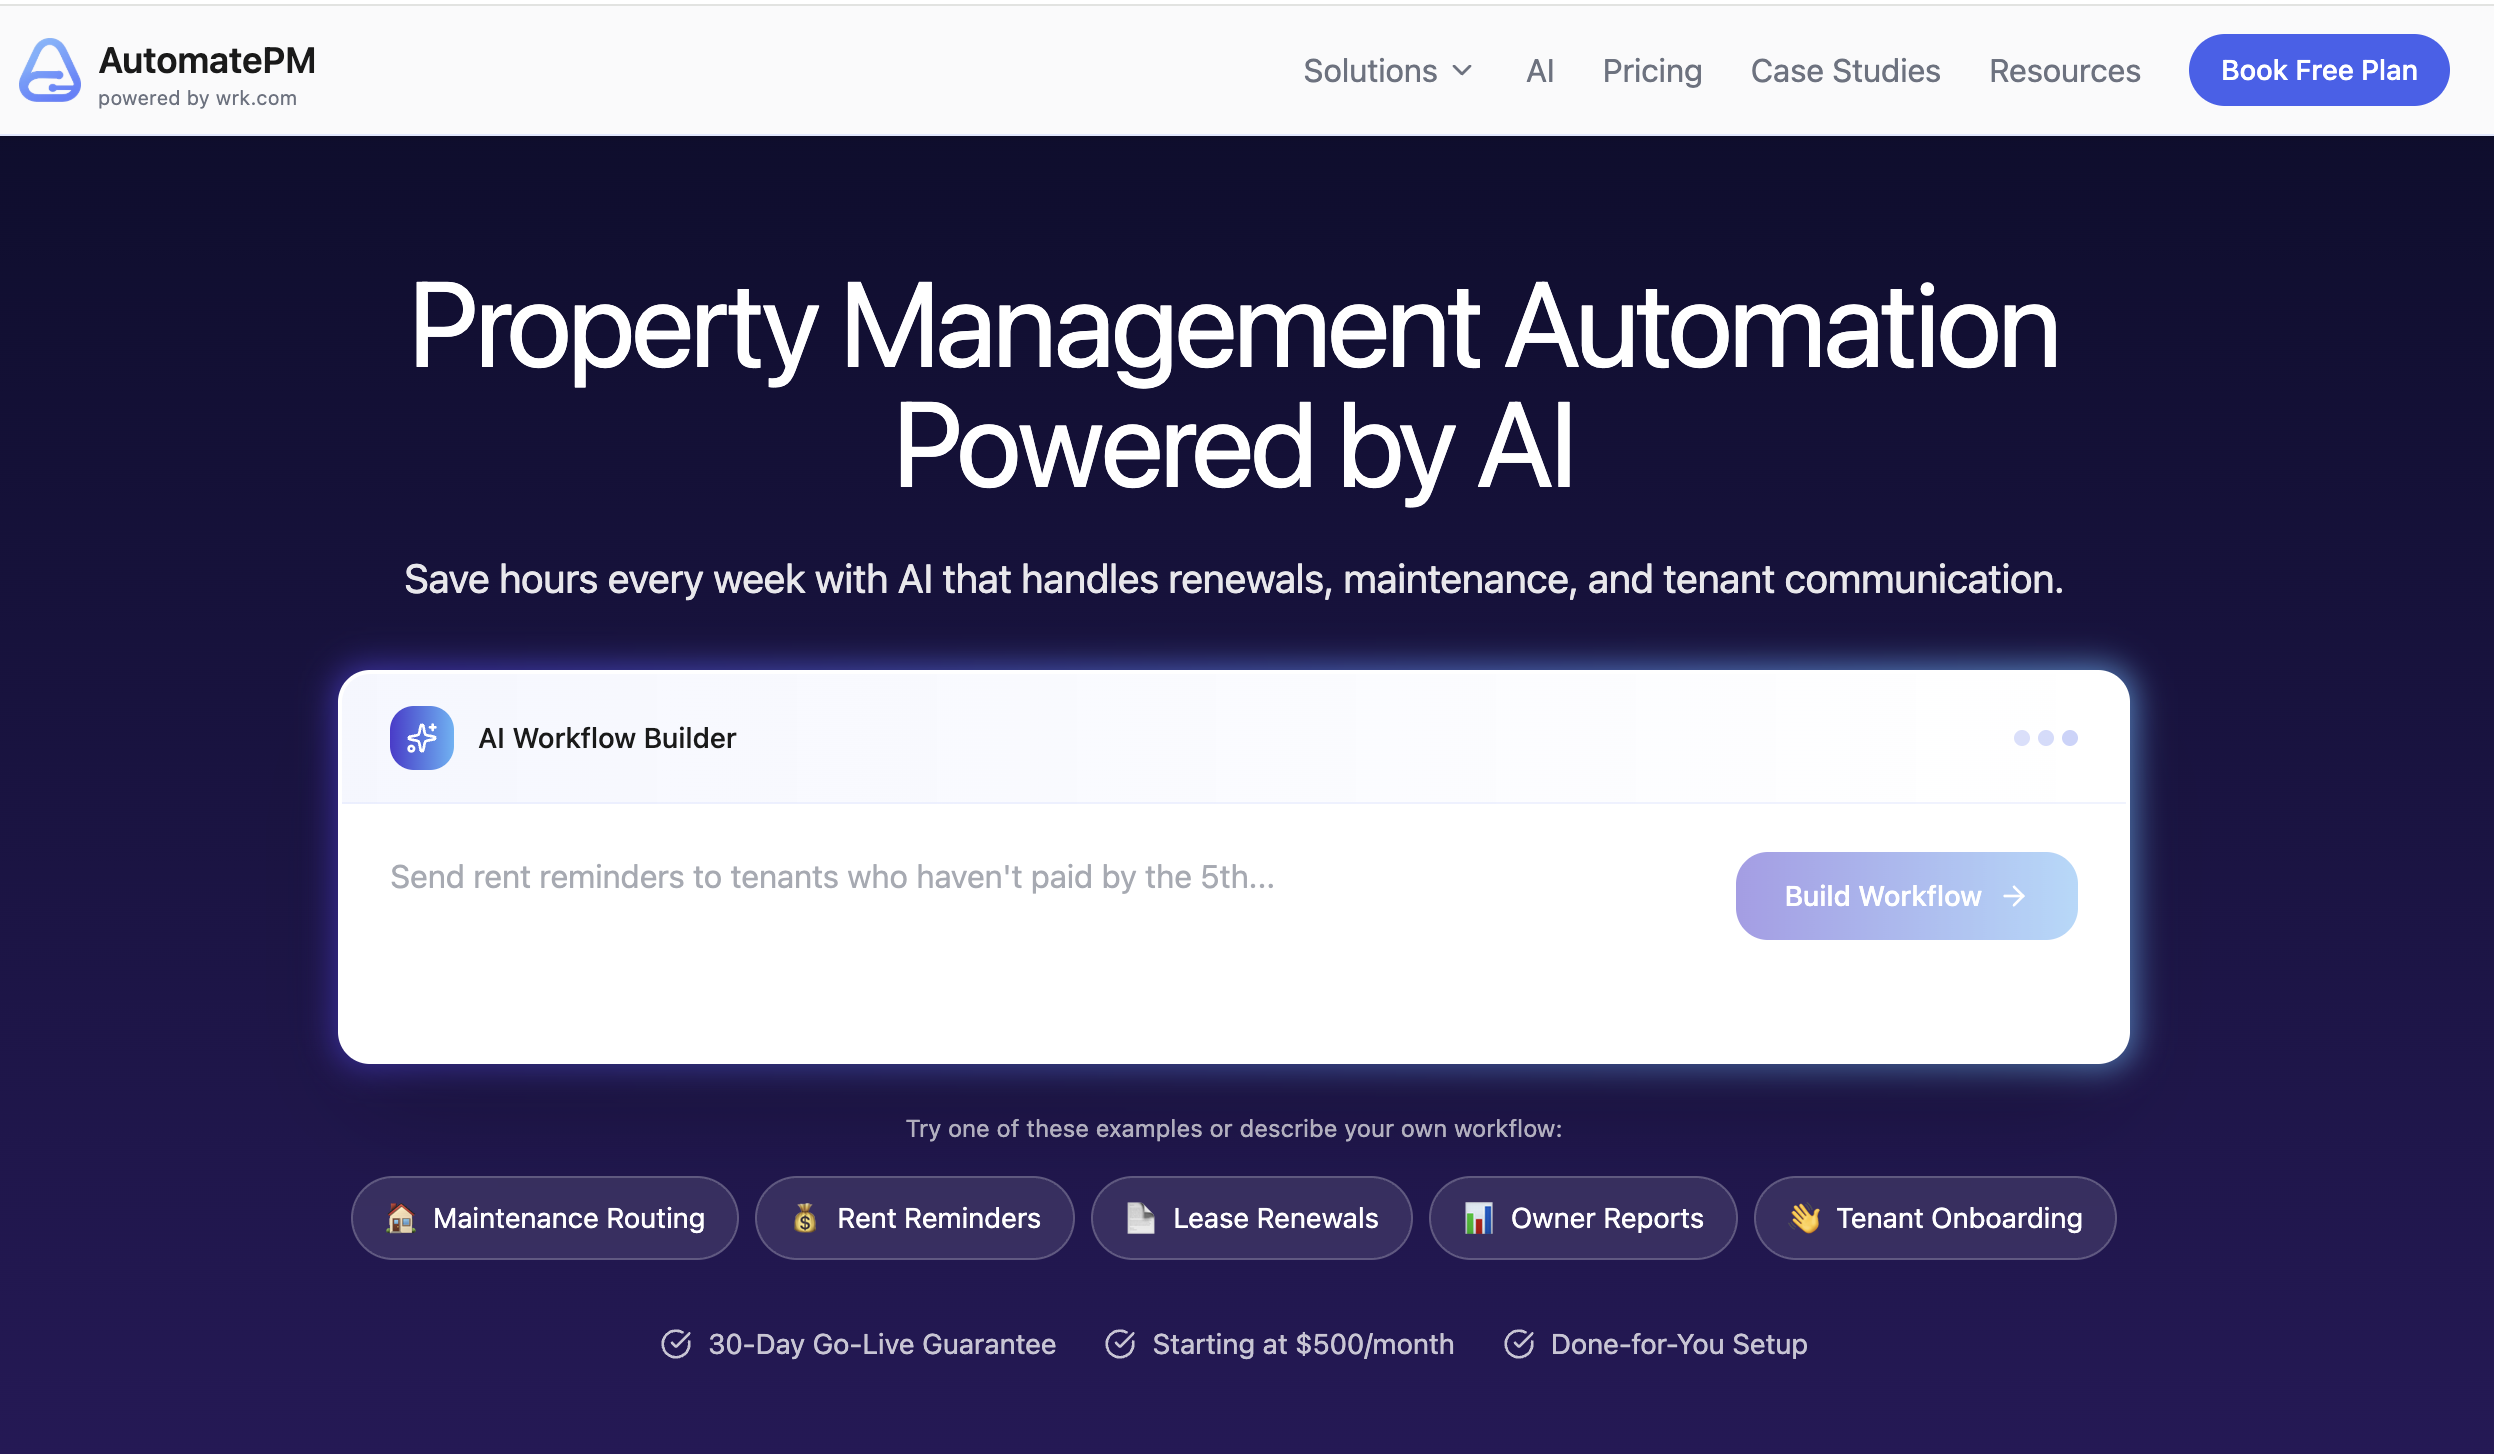Click the checkmark beside 30-Day Go-Live Guarantee
Image resolution: width=2494 pixels, height=1454 pixels.
678,1344
